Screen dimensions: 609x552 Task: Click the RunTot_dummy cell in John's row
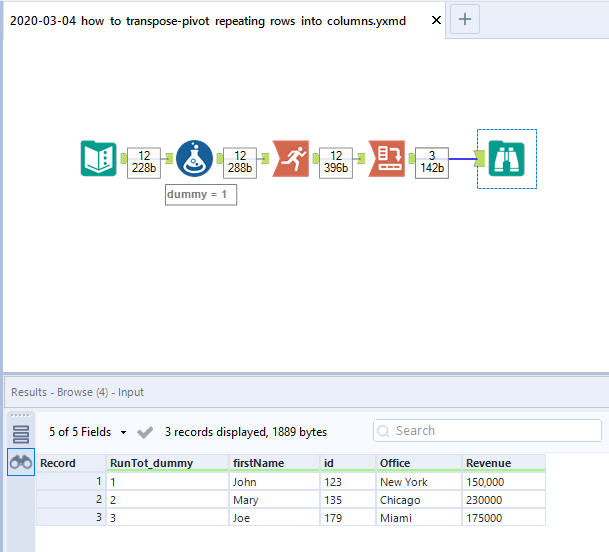[x=167, y=482]
